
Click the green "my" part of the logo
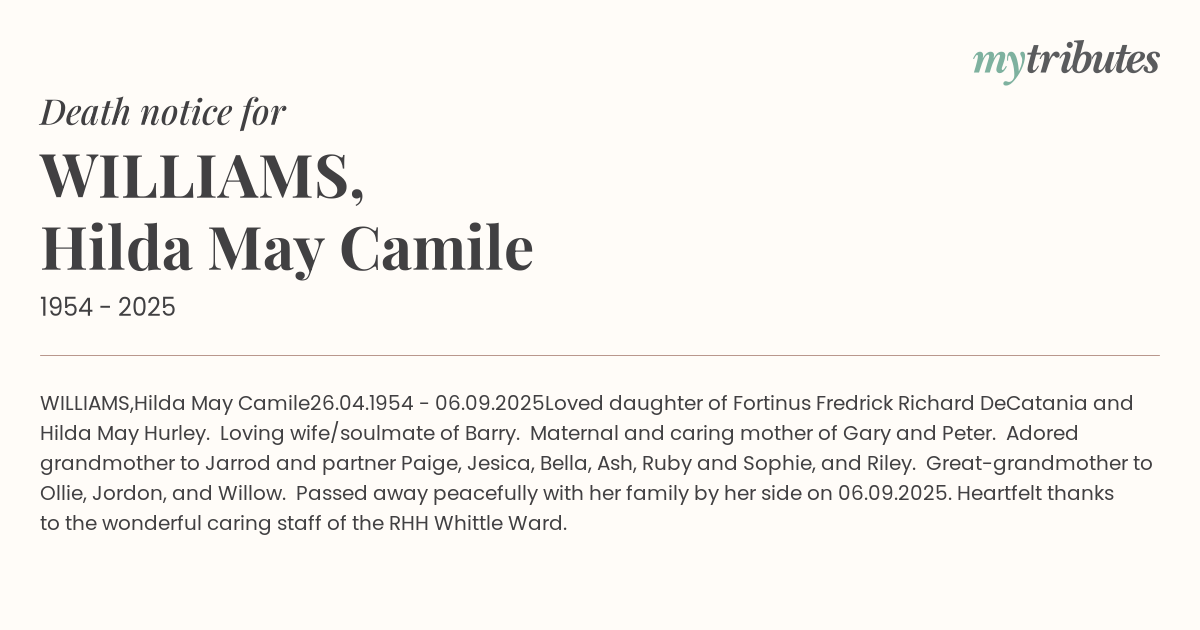[998, 62]
